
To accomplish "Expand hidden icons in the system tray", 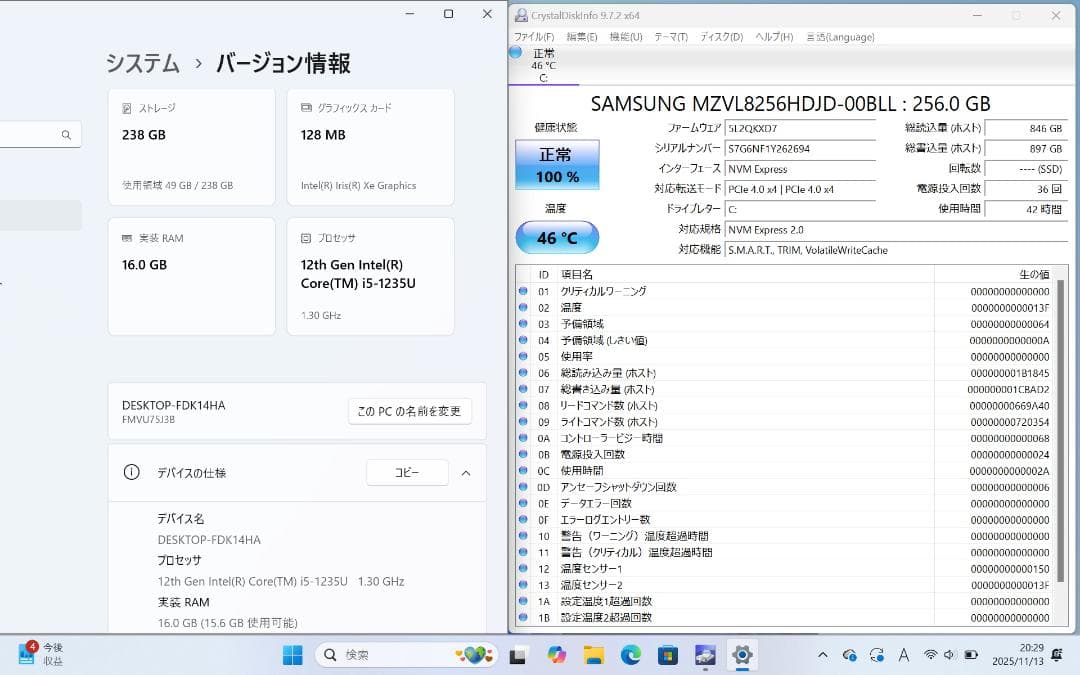I will [x=823, y=656].
